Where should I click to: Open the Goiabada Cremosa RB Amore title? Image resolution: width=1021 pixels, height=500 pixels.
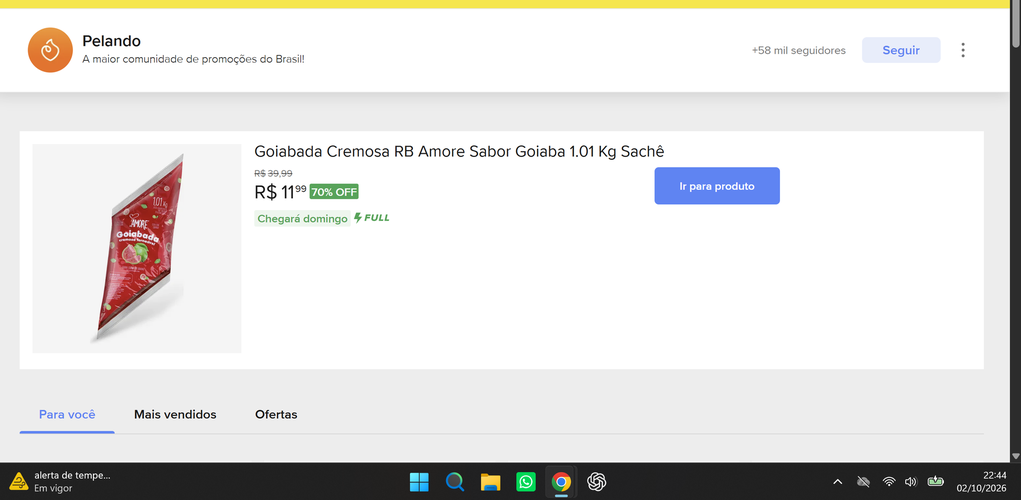[x=459, y=152]
